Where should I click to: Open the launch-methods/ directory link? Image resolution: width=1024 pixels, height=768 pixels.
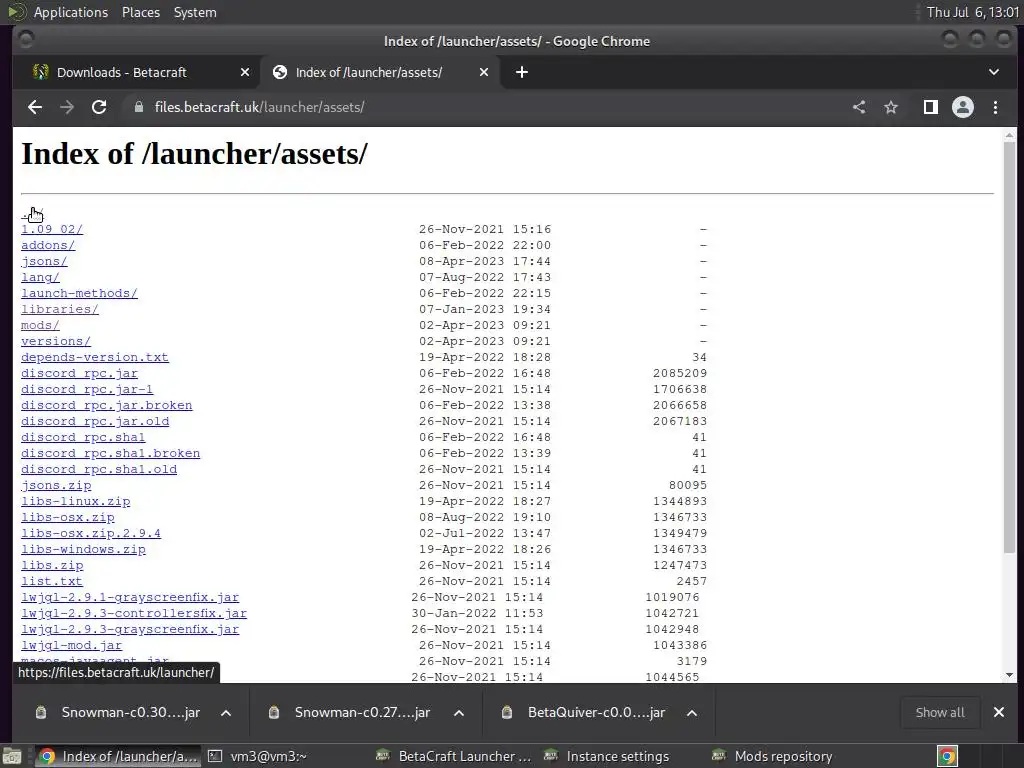(80, 293)
